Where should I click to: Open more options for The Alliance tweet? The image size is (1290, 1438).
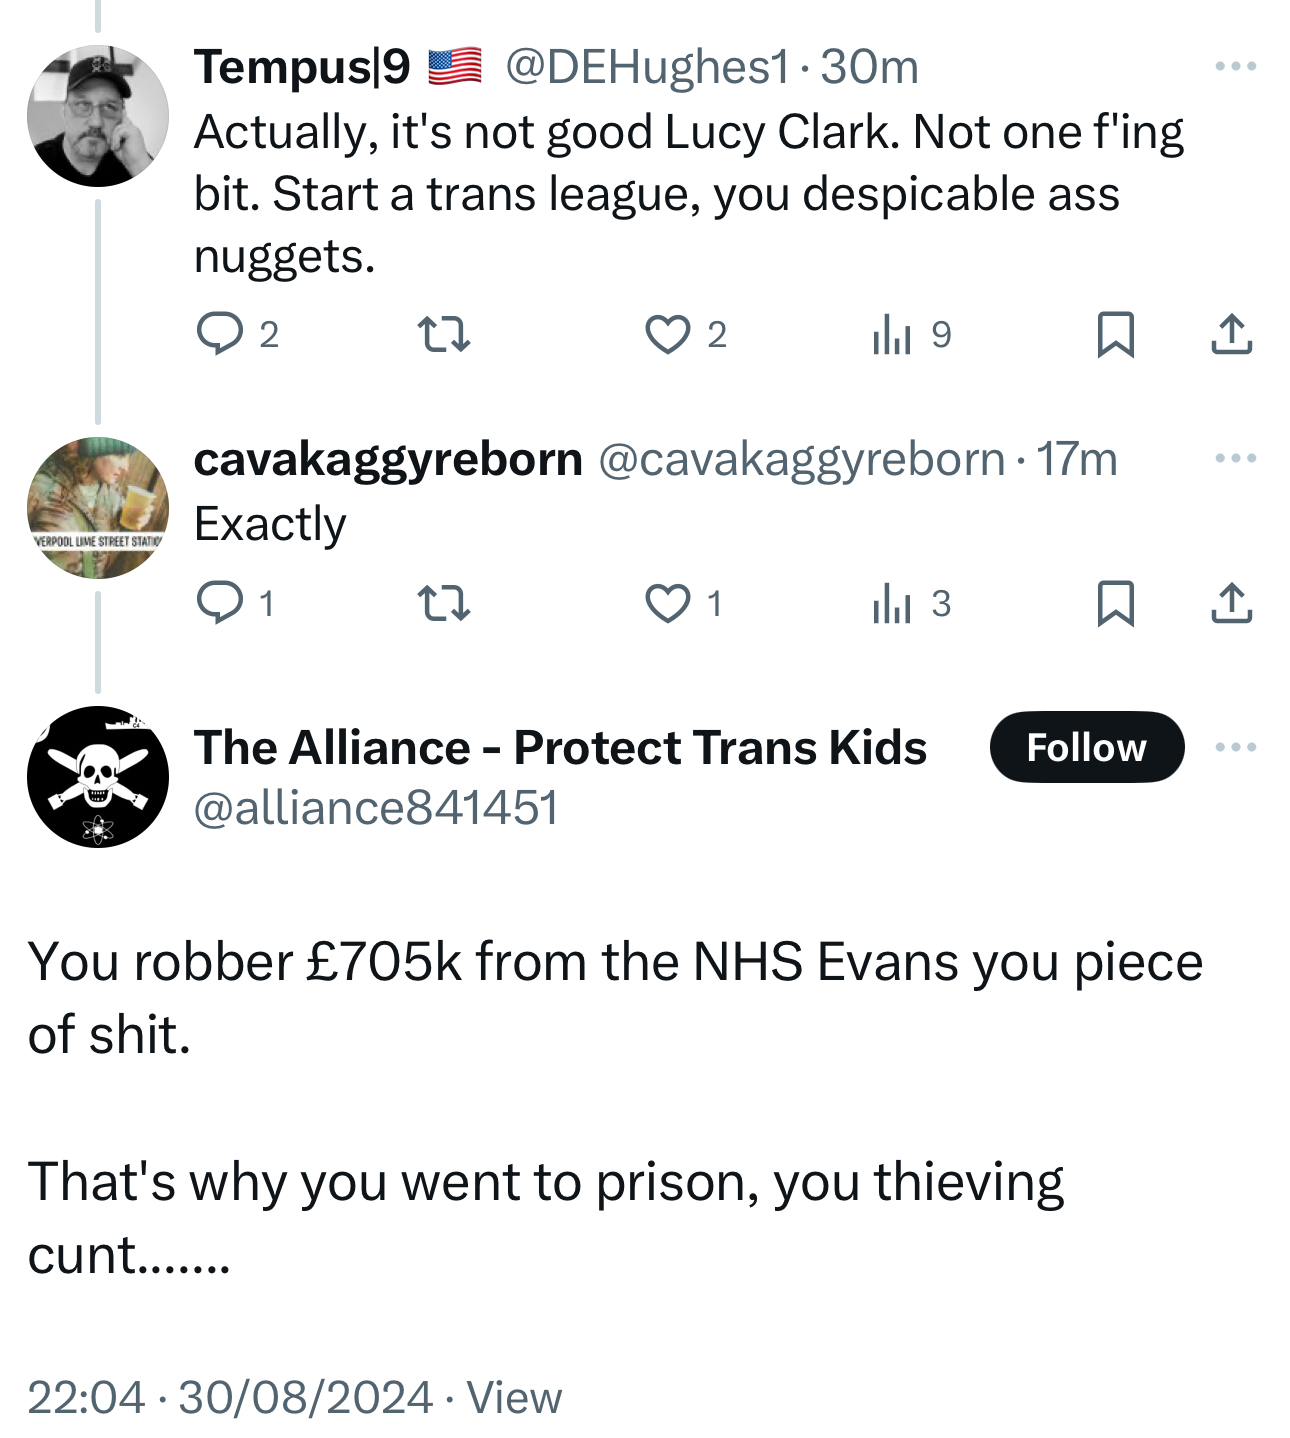(x=1236, y=747)
